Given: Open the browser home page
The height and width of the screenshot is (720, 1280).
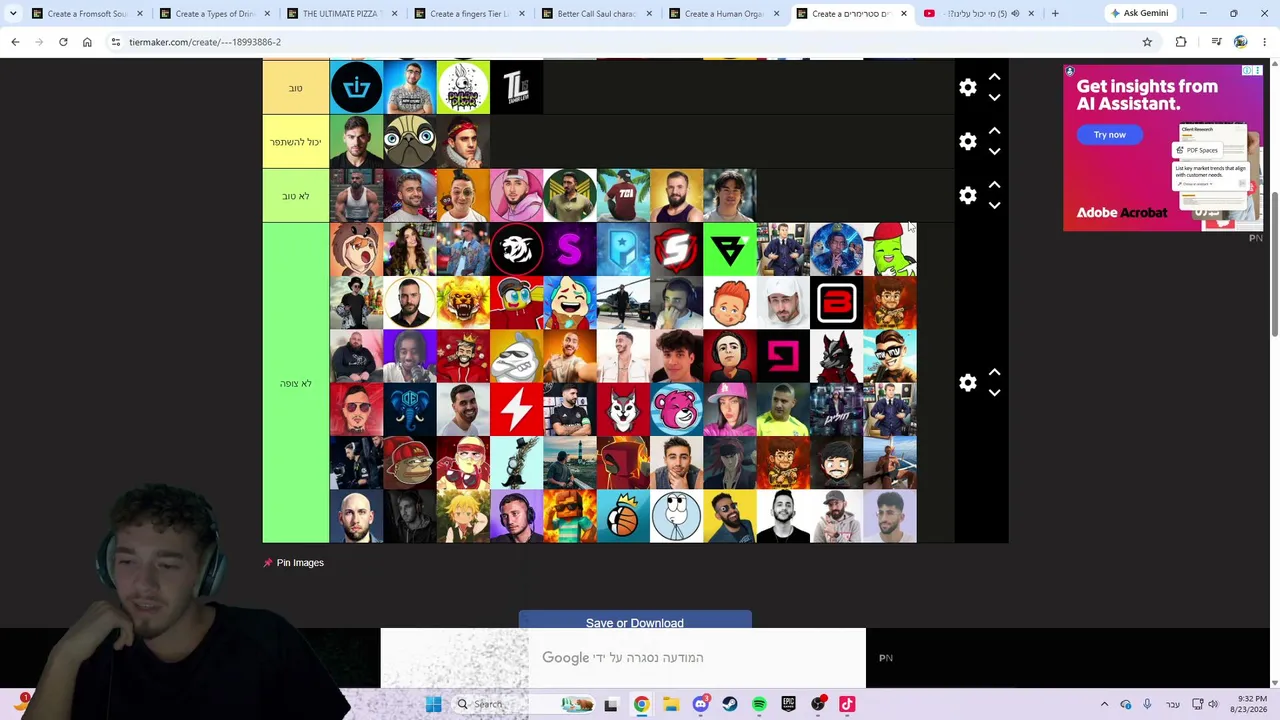Looking at the screenshot, I should pos(87,42).
